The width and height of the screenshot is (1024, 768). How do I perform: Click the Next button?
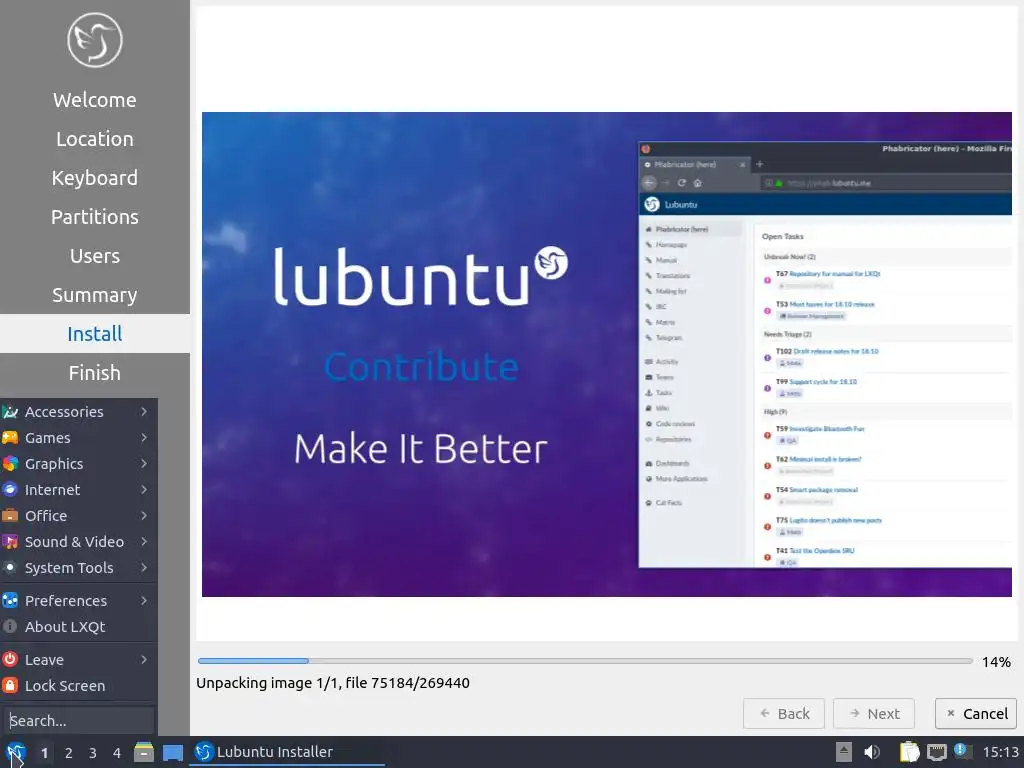874,714
